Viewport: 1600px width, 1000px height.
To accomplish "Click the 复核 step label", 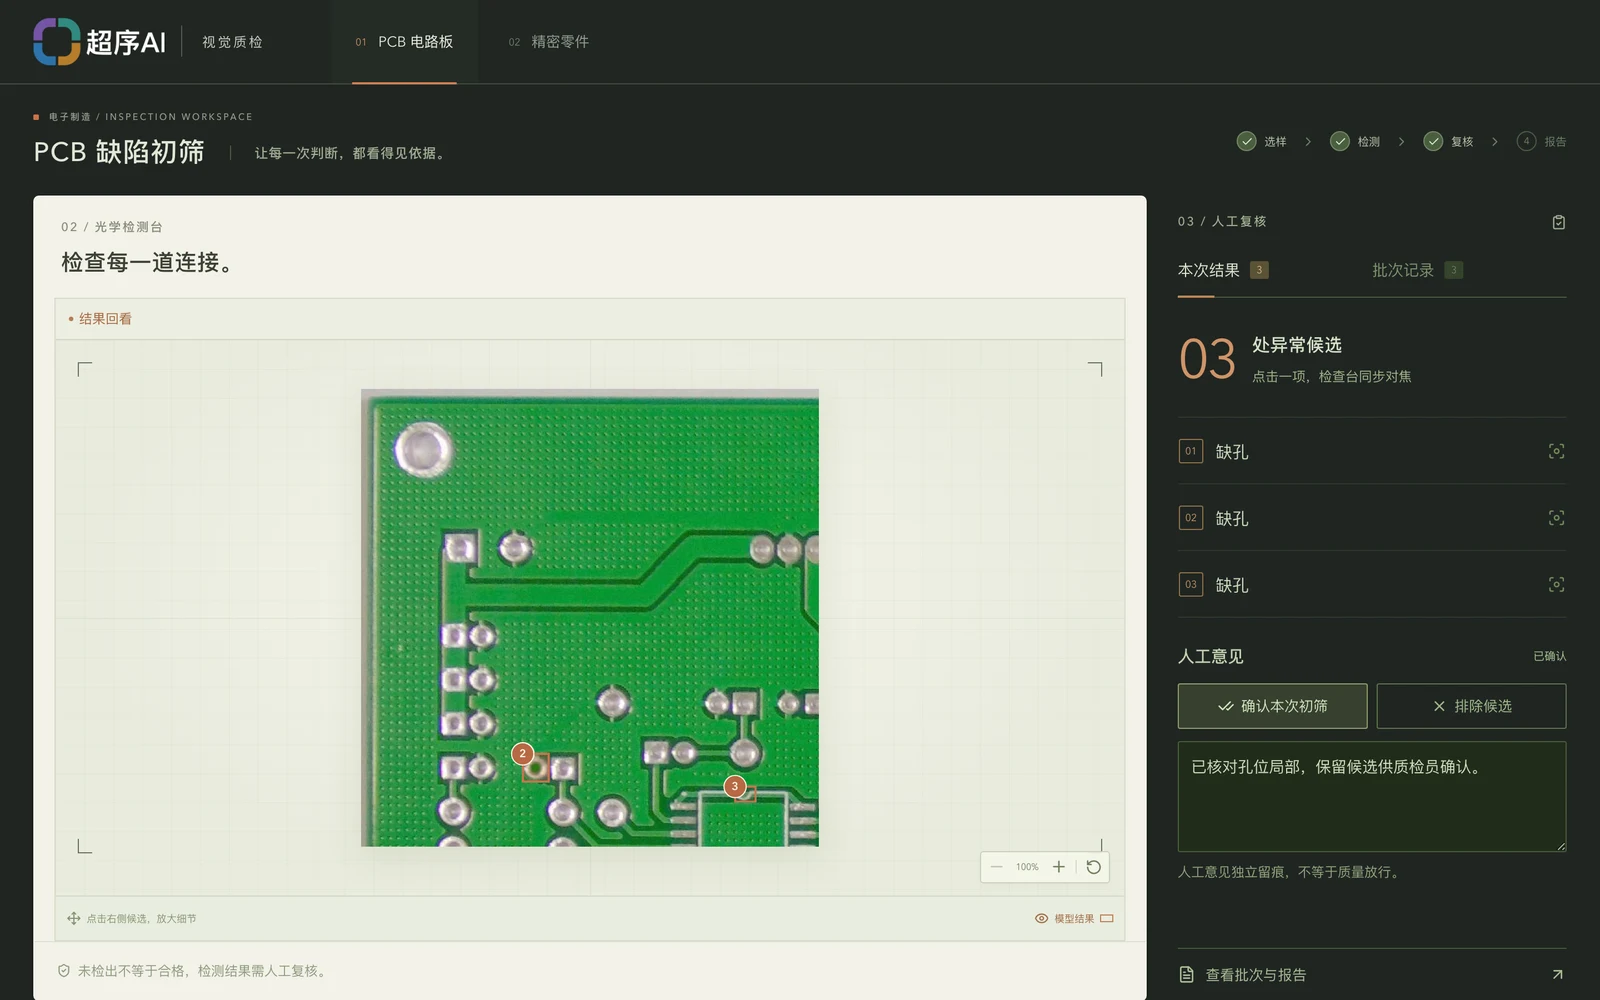I will click(1462, 142).
